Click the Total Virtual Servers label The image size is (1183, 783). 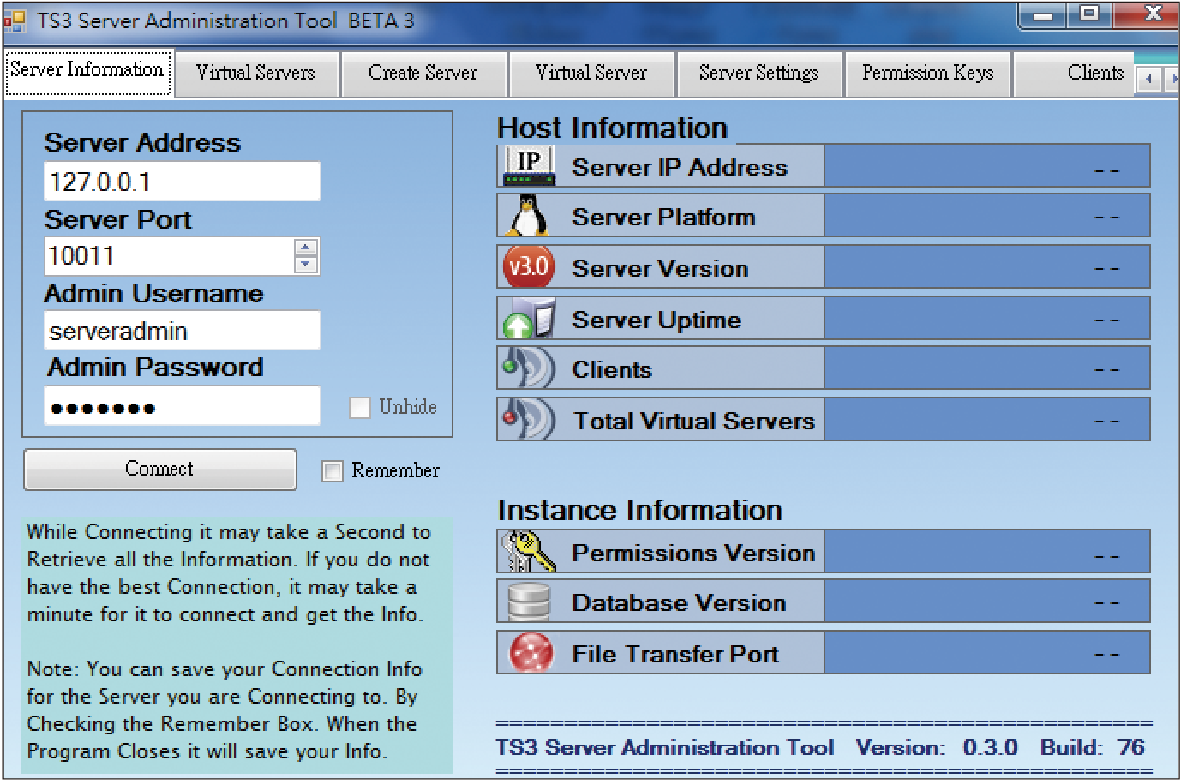[694, 420]
